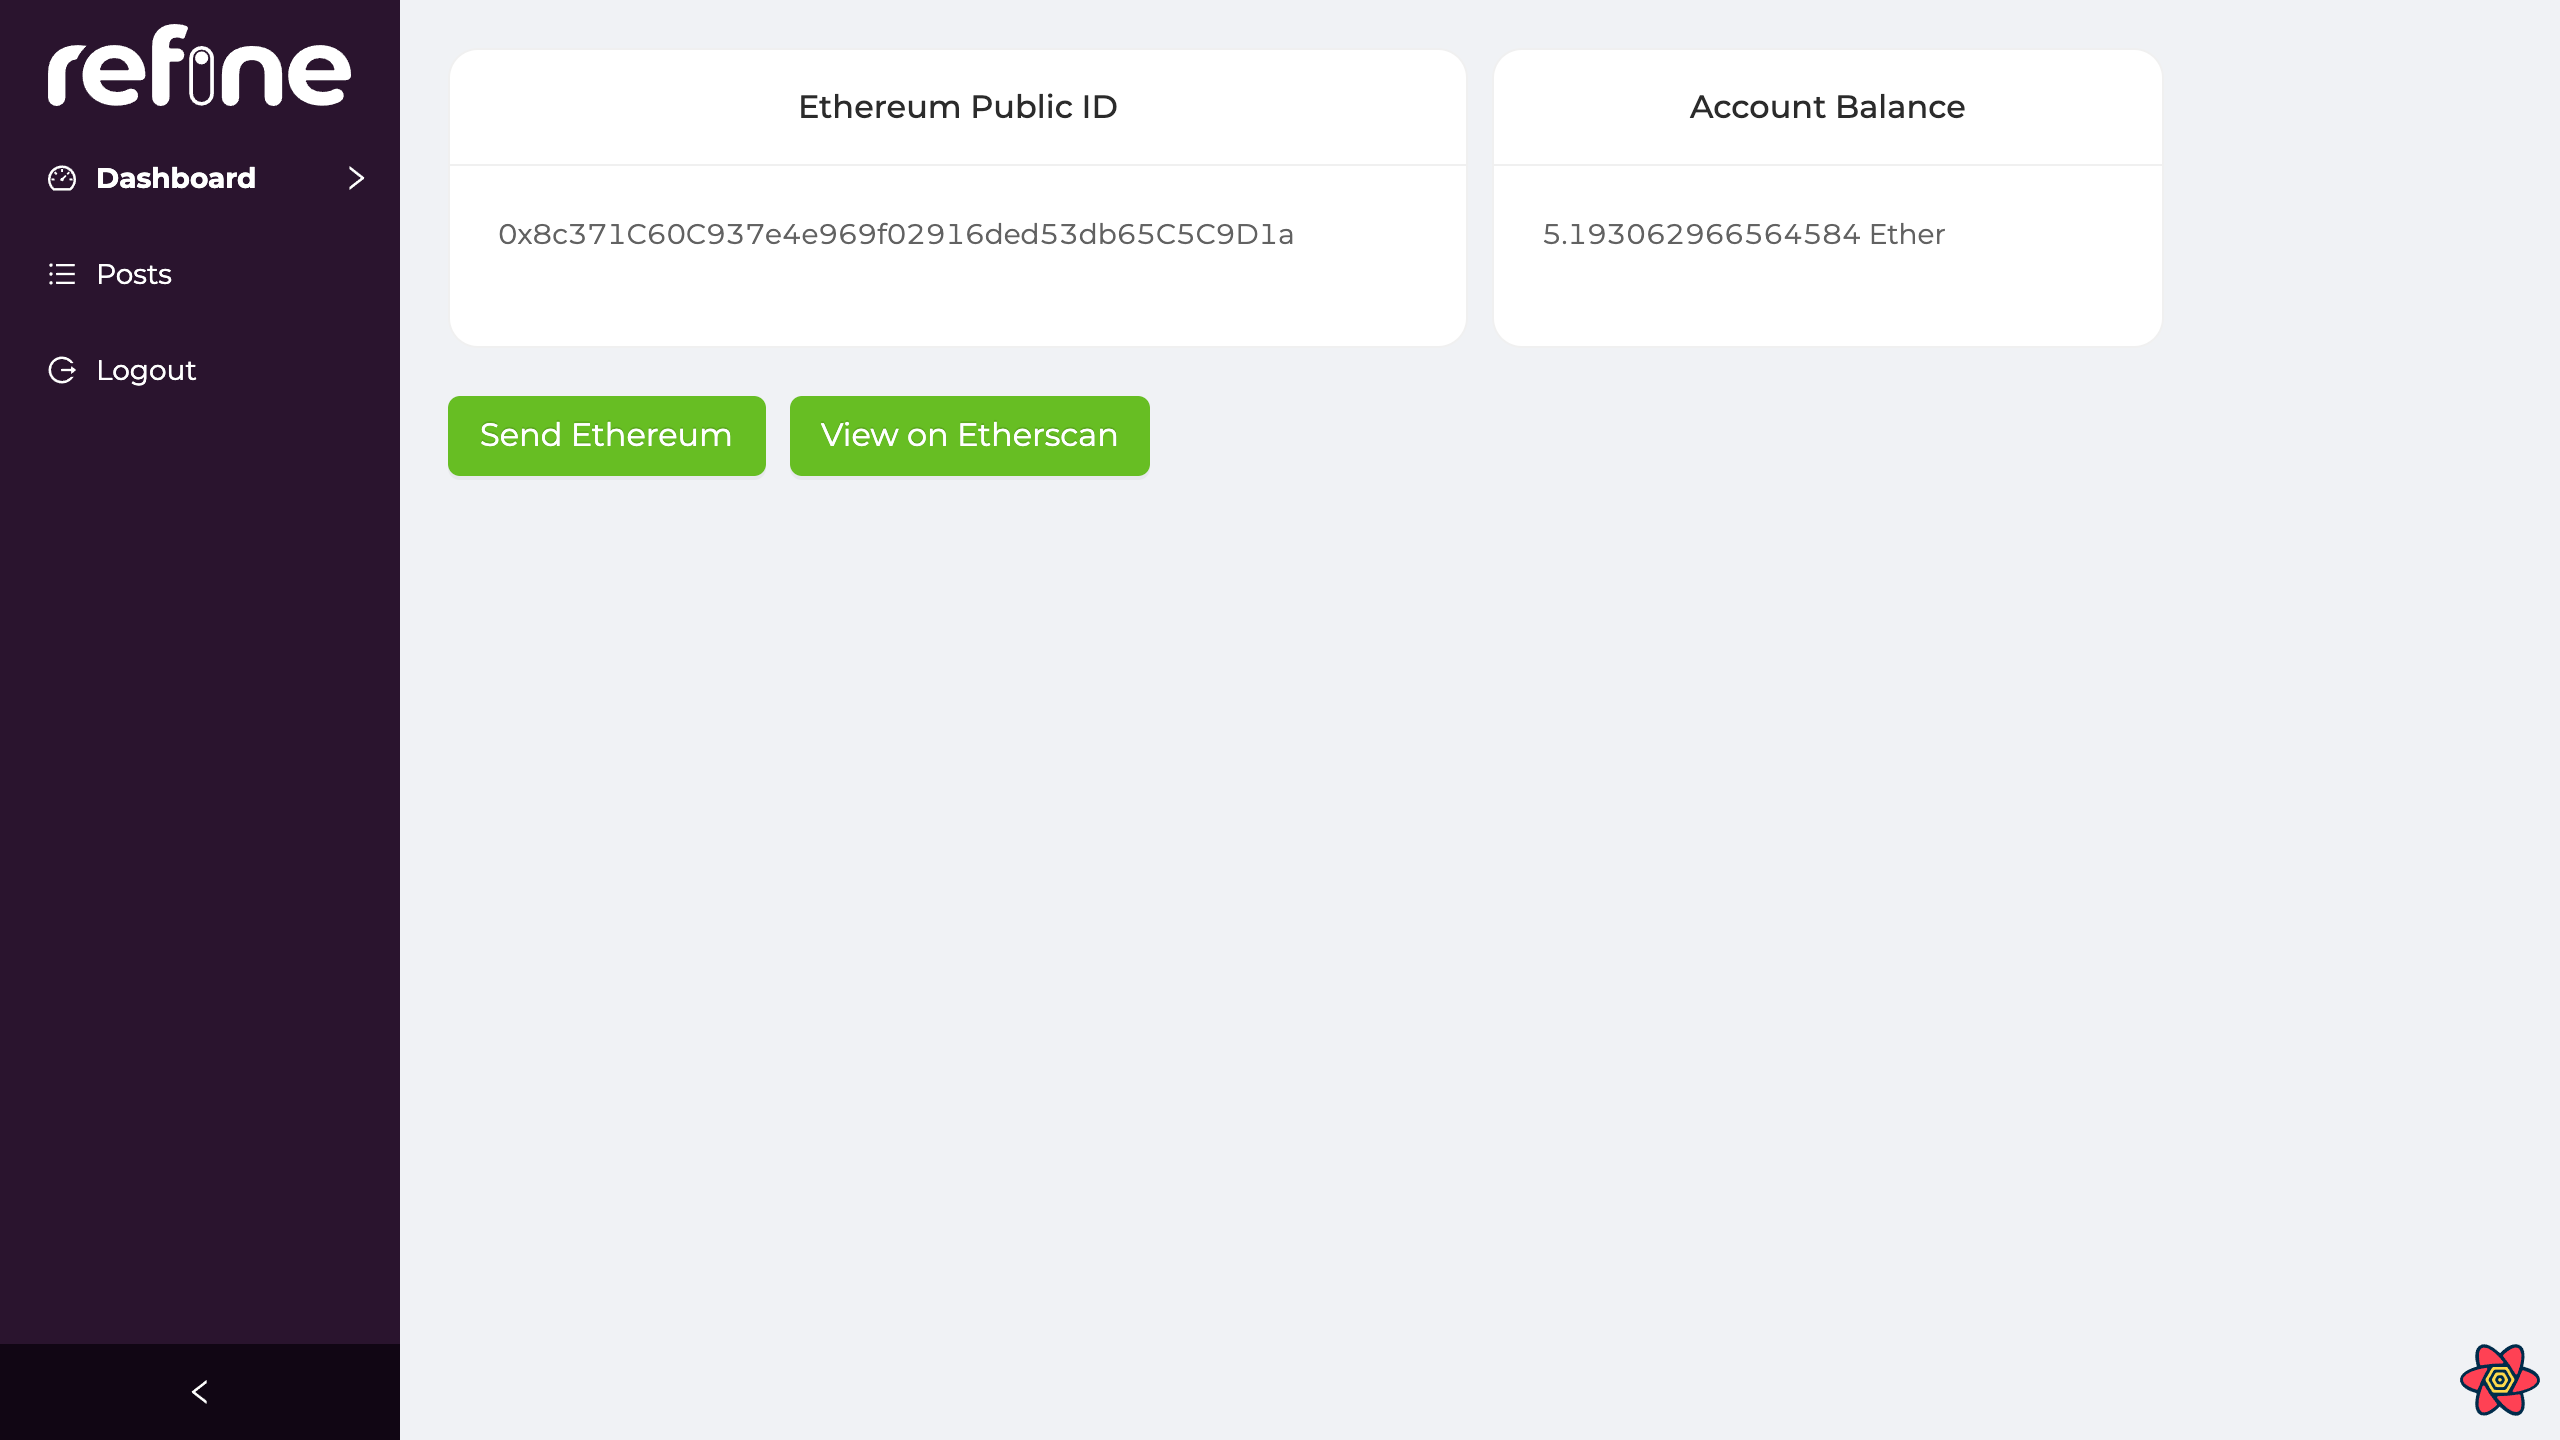The height and width of the screenshot is (1440, 2560).
Task: Click the word Ether after the balance
Action: [x=1907, y=234]
